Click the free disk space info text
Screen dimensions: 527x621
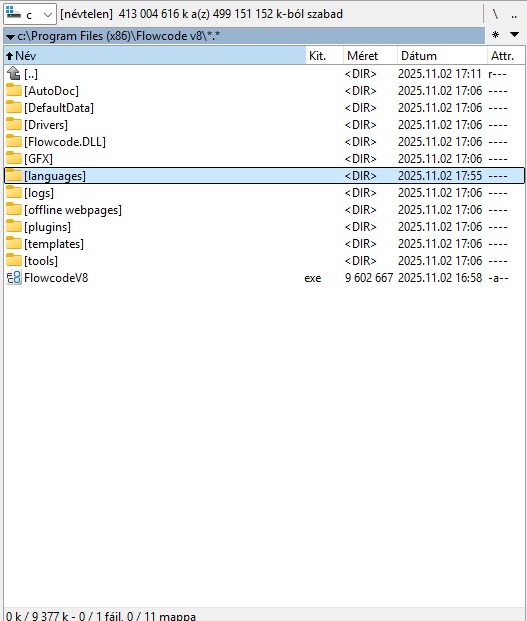click(202, 14)
